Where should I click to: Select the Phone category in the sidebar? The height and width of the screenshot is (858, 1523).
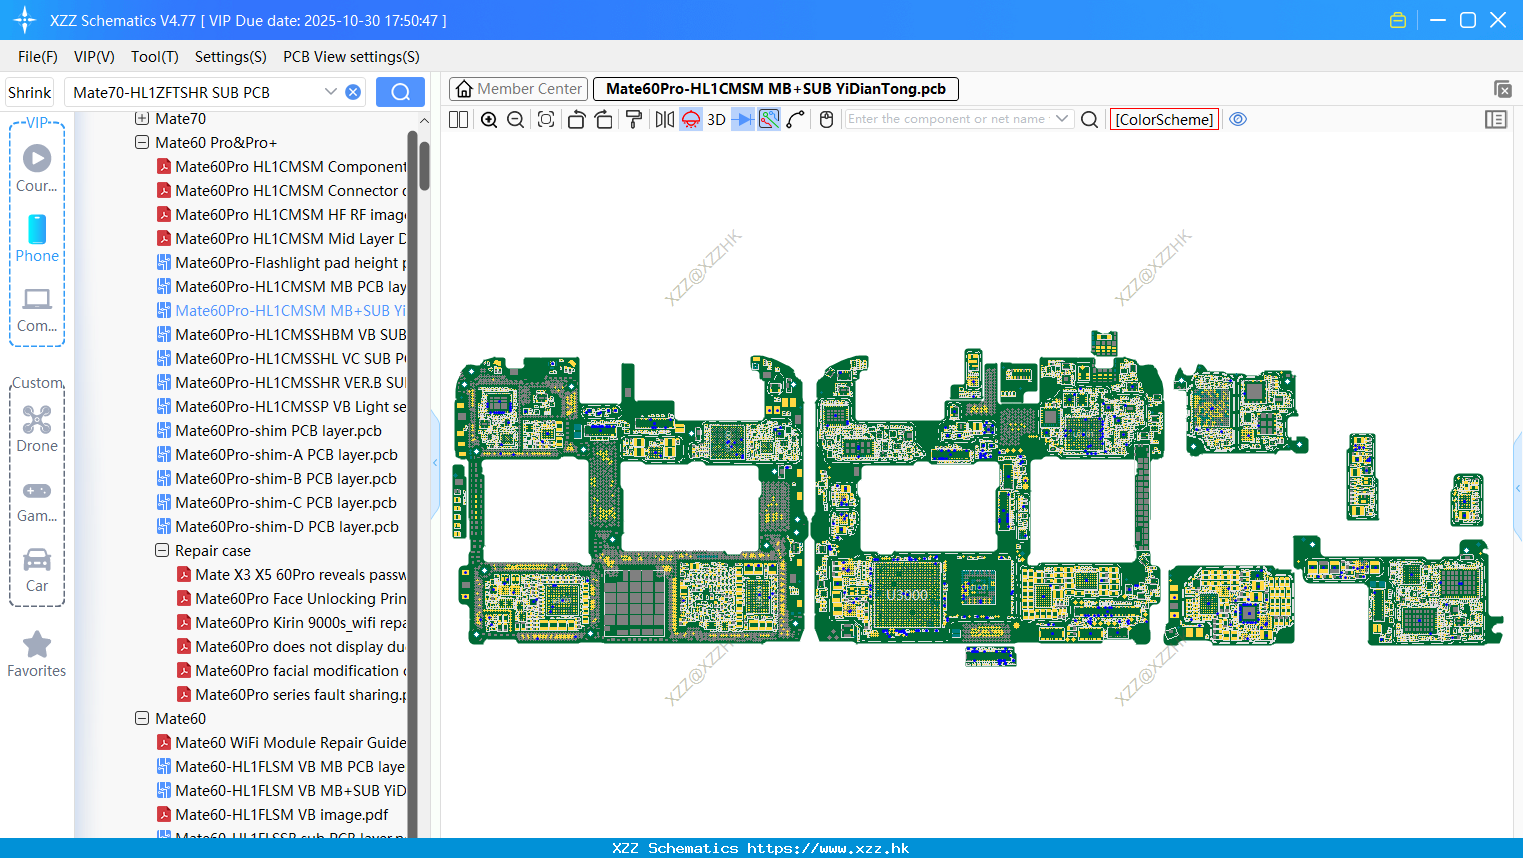[x=37, y=238]
